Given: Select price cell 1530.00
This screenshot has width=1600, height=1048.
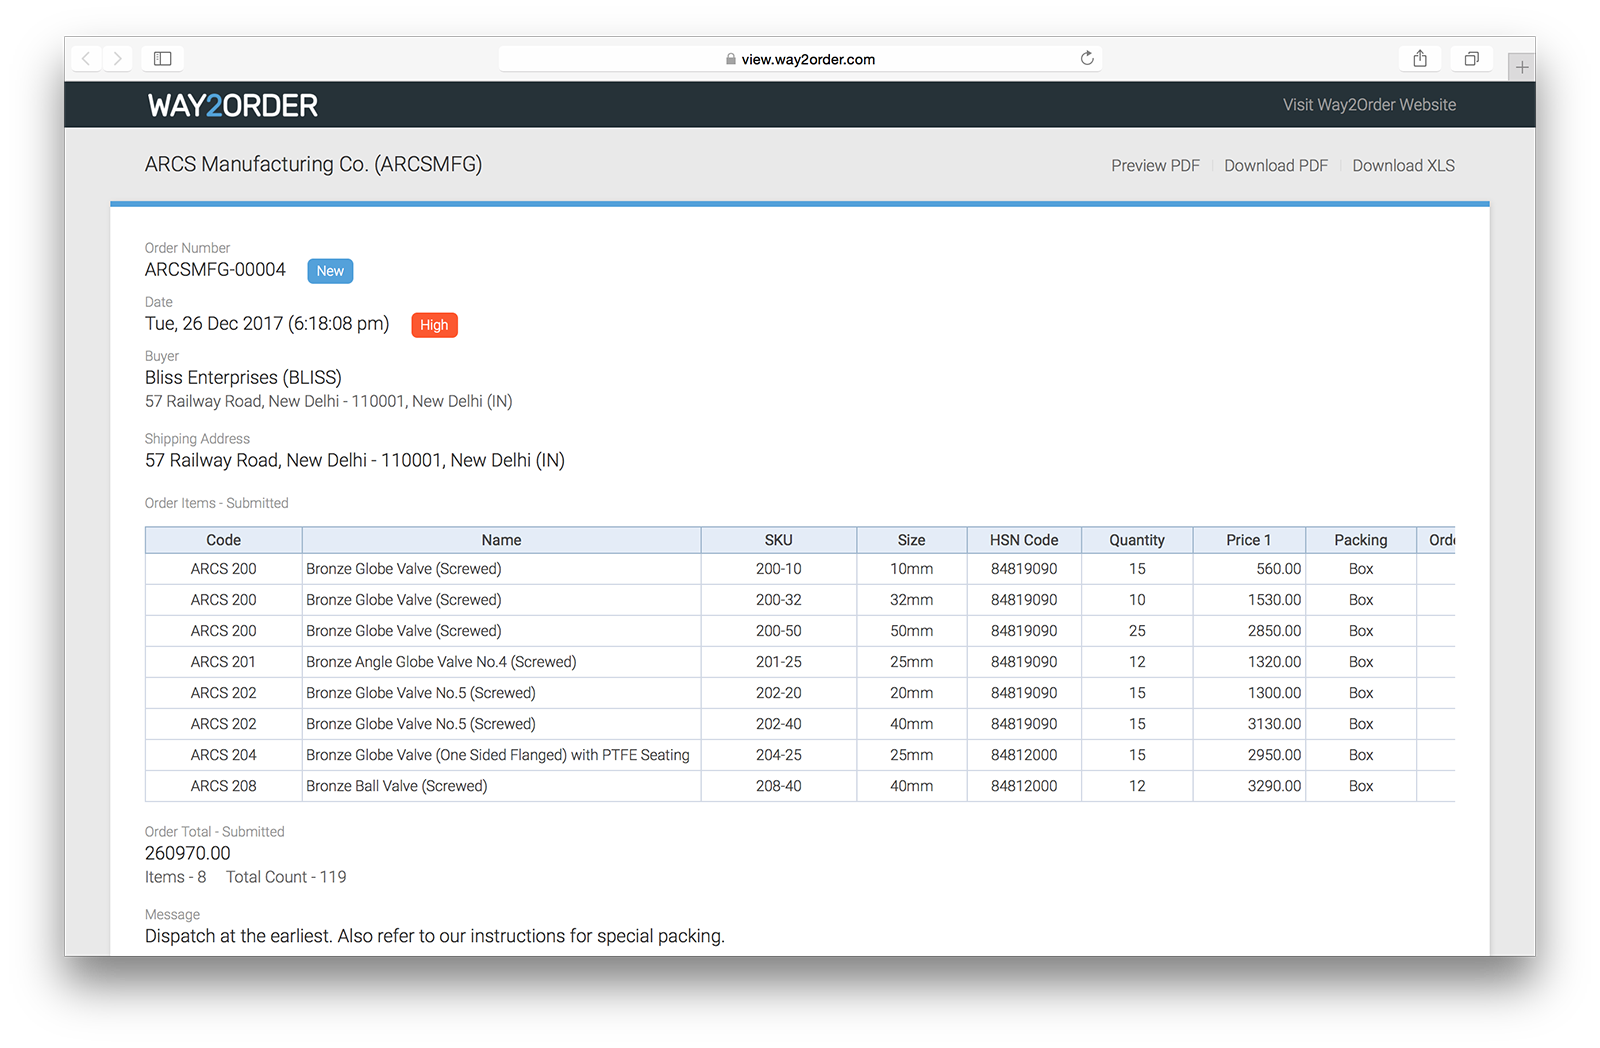Looking at the screenshot, I should click(x=1249, y=600).
